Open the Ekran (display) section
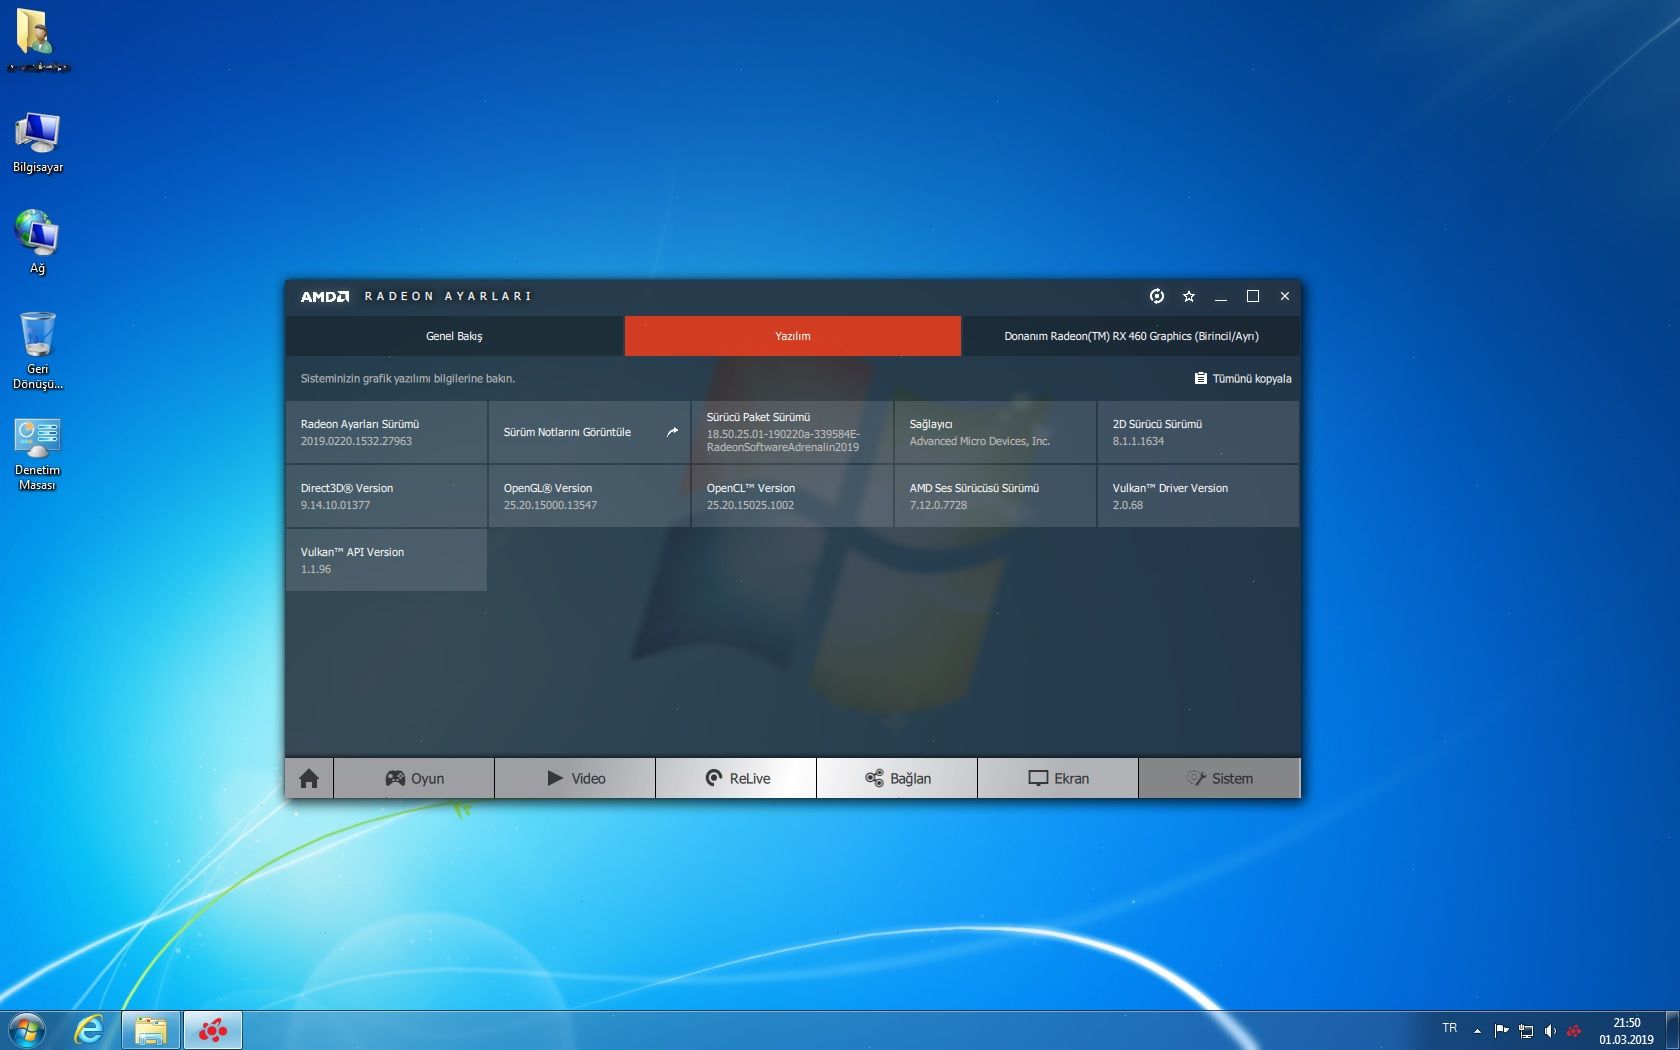 (1058, 778)
